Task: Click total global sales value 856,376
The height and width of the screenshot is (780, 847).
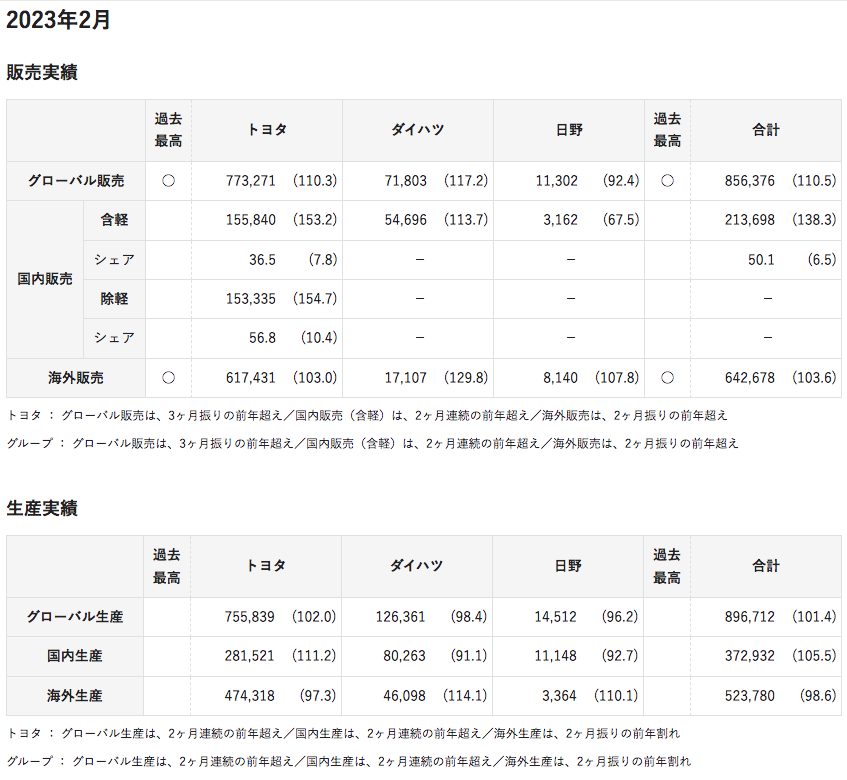Action: pyautogui.click(x=750, y=180)
